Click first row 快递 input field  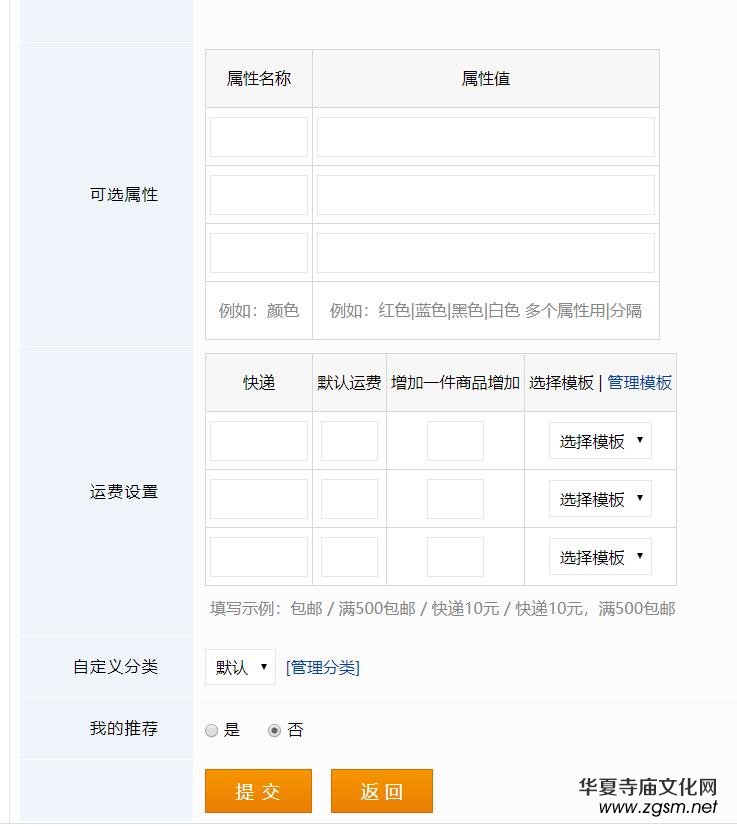coord(259,441)
